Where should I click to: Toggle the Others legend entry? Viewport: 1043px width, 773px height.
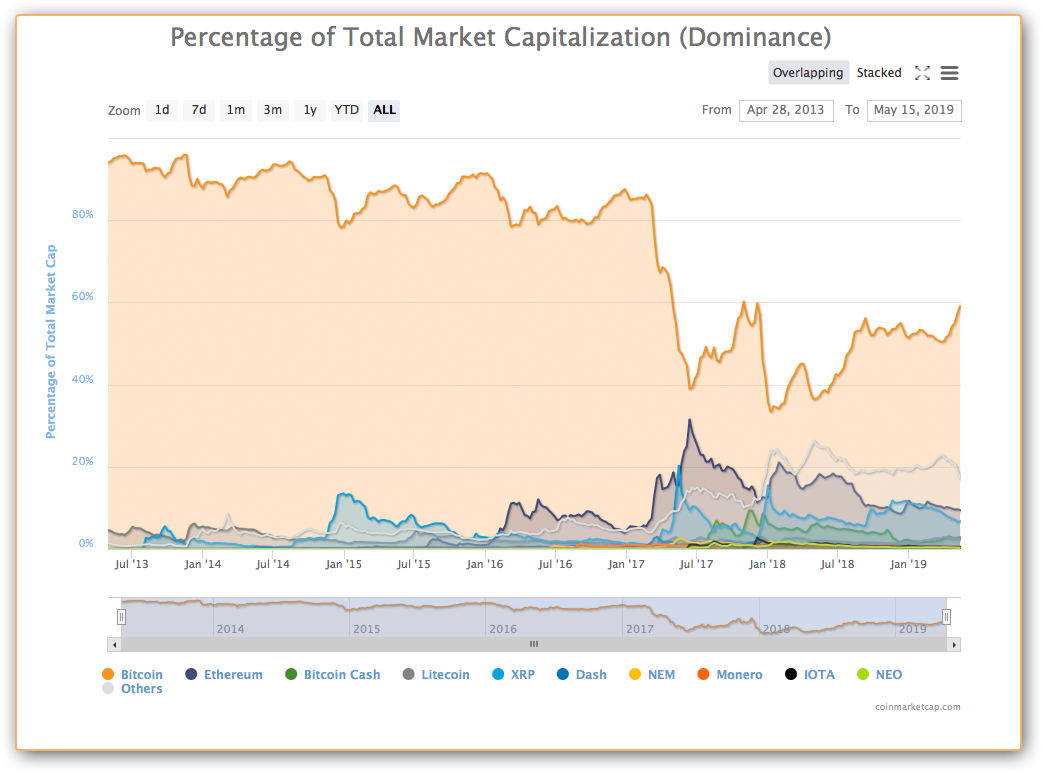pos(108,689)
